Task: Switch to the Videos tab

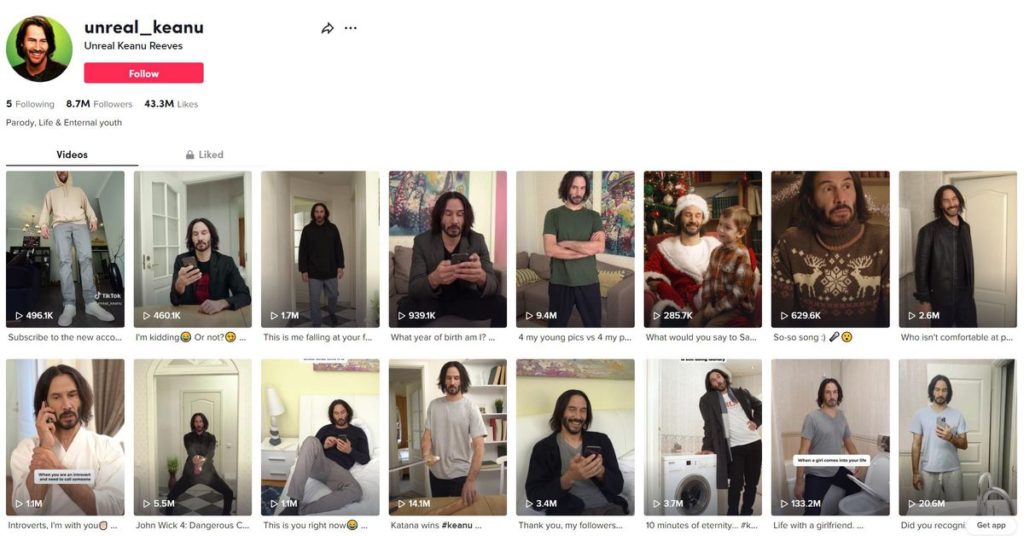Action: 72,155
